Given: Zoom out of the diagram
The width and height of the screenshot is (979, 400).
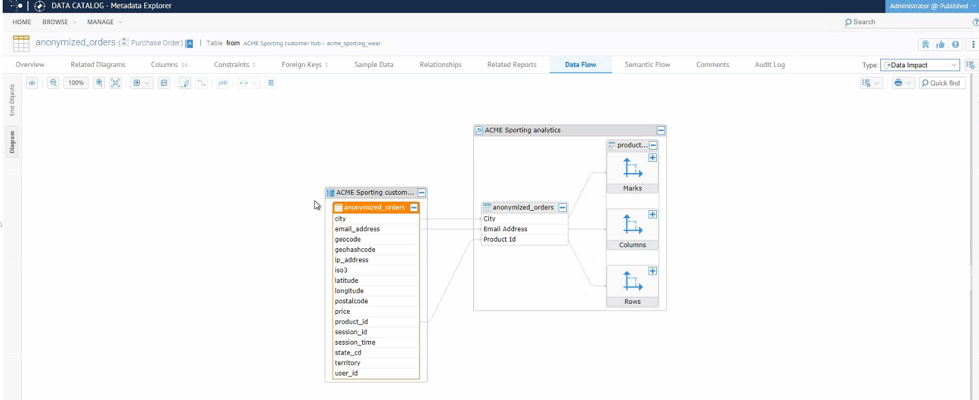Looking at the screenshot, I should point(53,83).
